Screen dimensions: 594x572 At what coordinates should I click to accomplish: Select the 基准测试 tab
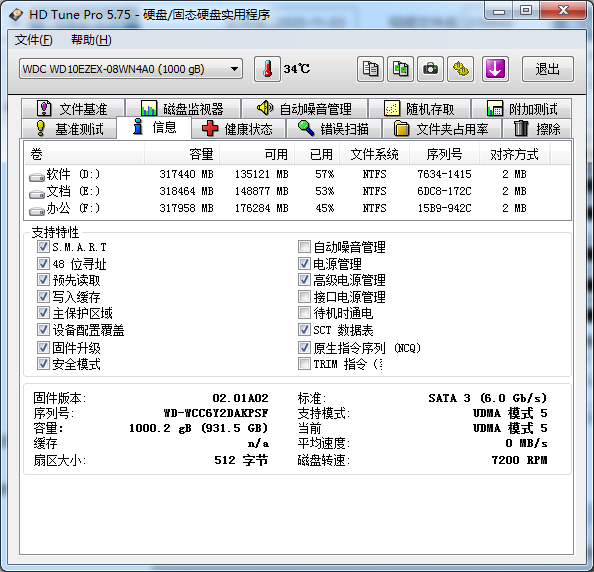tap(69, 129)
